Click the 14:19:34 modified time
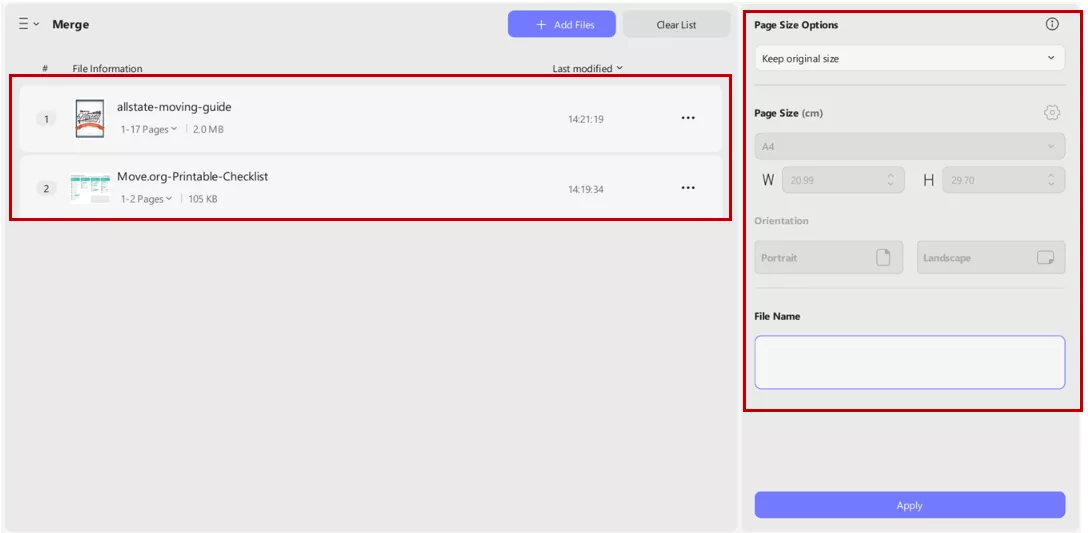This screenshot has height=533, width=1088. (586, 189)
